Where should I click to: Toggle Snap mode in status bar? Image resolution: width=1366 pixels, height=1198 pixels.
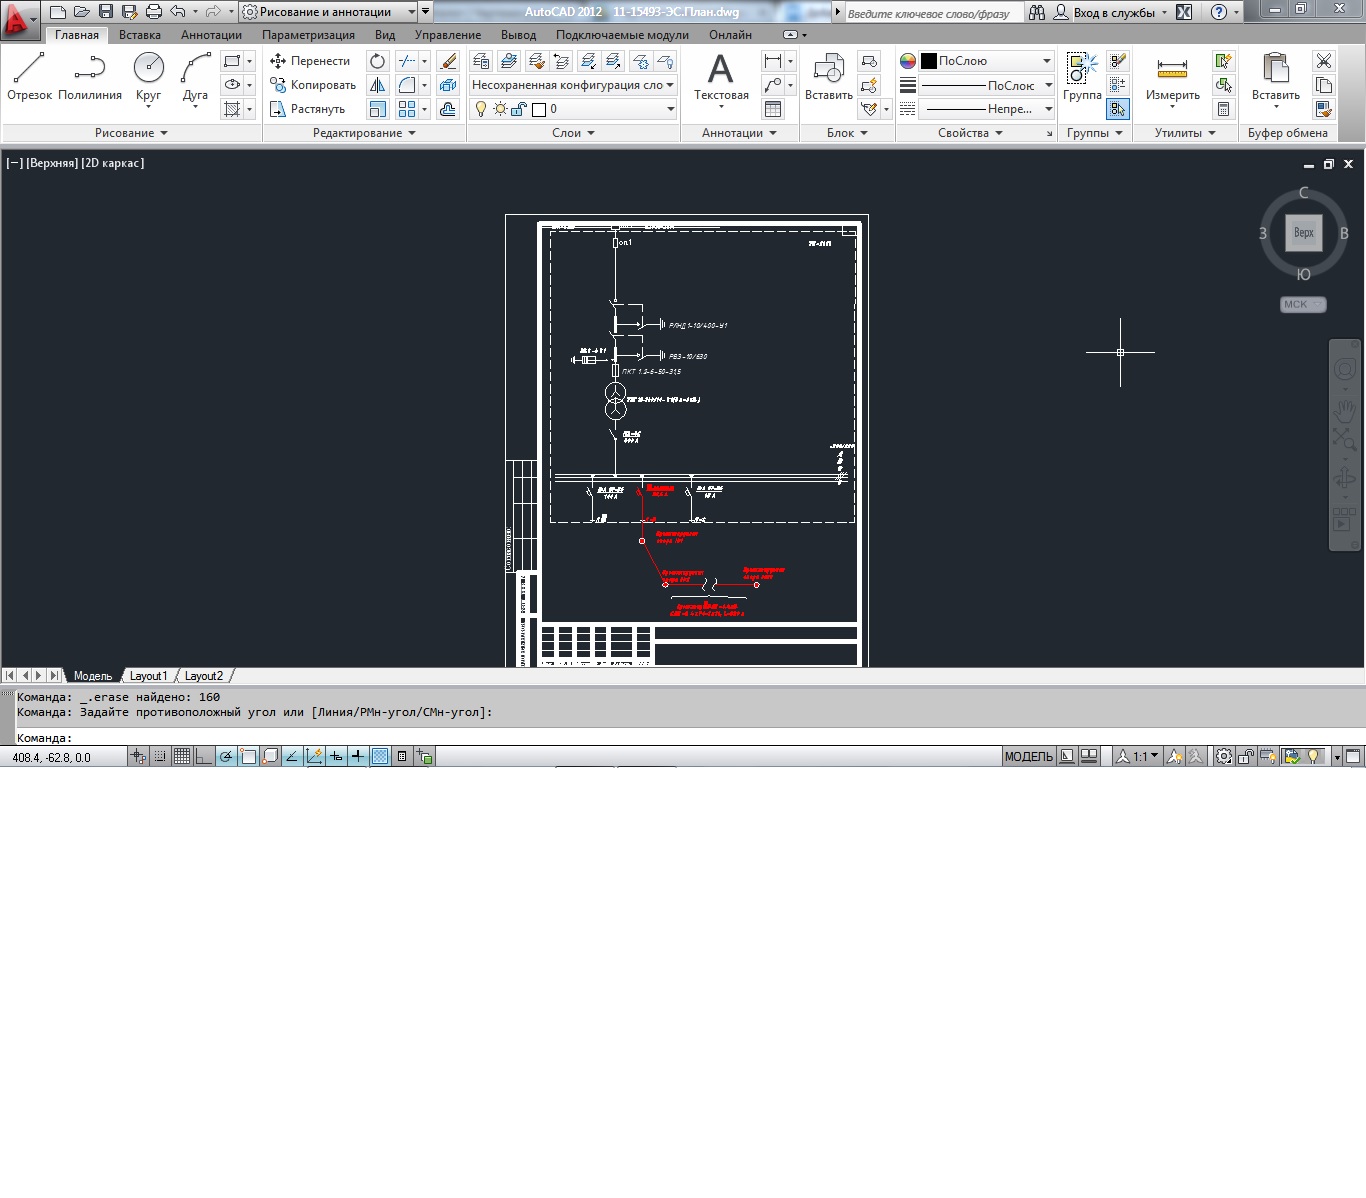click(160, 757)
